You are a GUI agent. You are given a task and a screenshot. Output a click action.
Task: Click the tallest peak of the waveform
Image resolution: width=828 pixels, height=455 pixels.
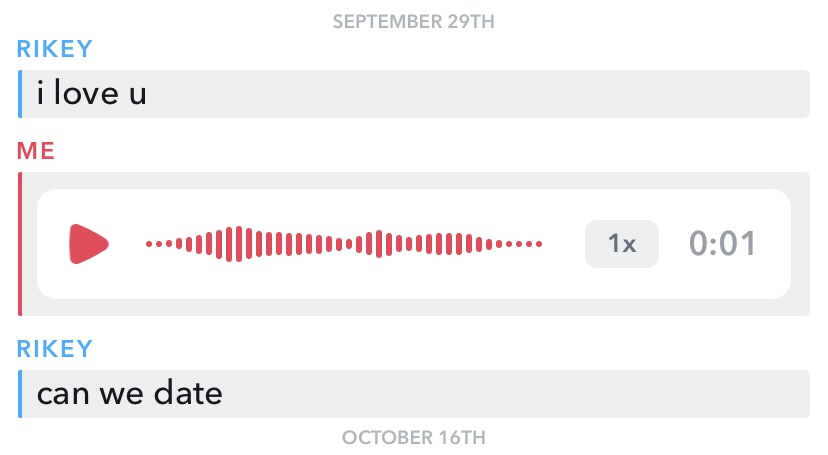(239, 244)
